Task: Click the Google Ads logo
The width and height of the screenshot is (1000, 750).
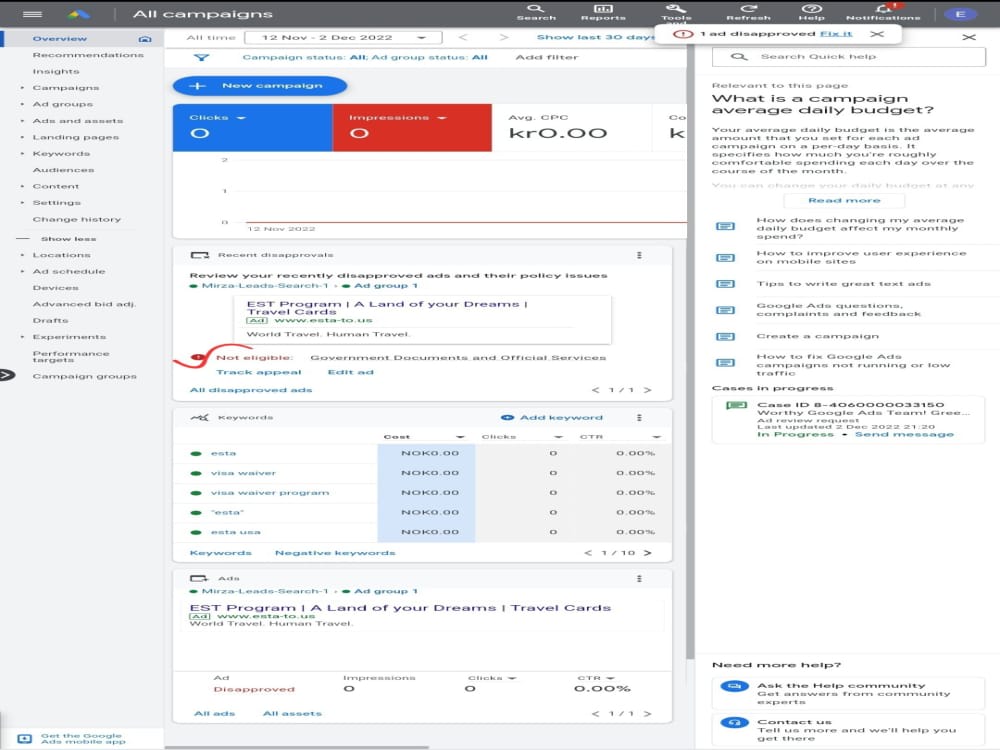Action: pos(78,14)
